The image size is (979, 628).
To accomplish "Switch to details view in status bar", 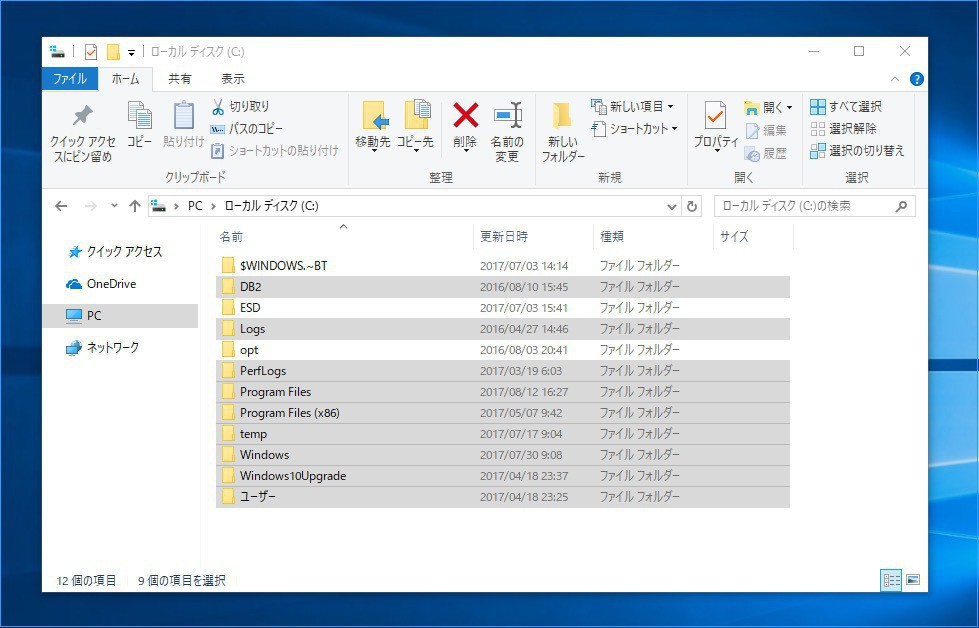I will point(890,580).
